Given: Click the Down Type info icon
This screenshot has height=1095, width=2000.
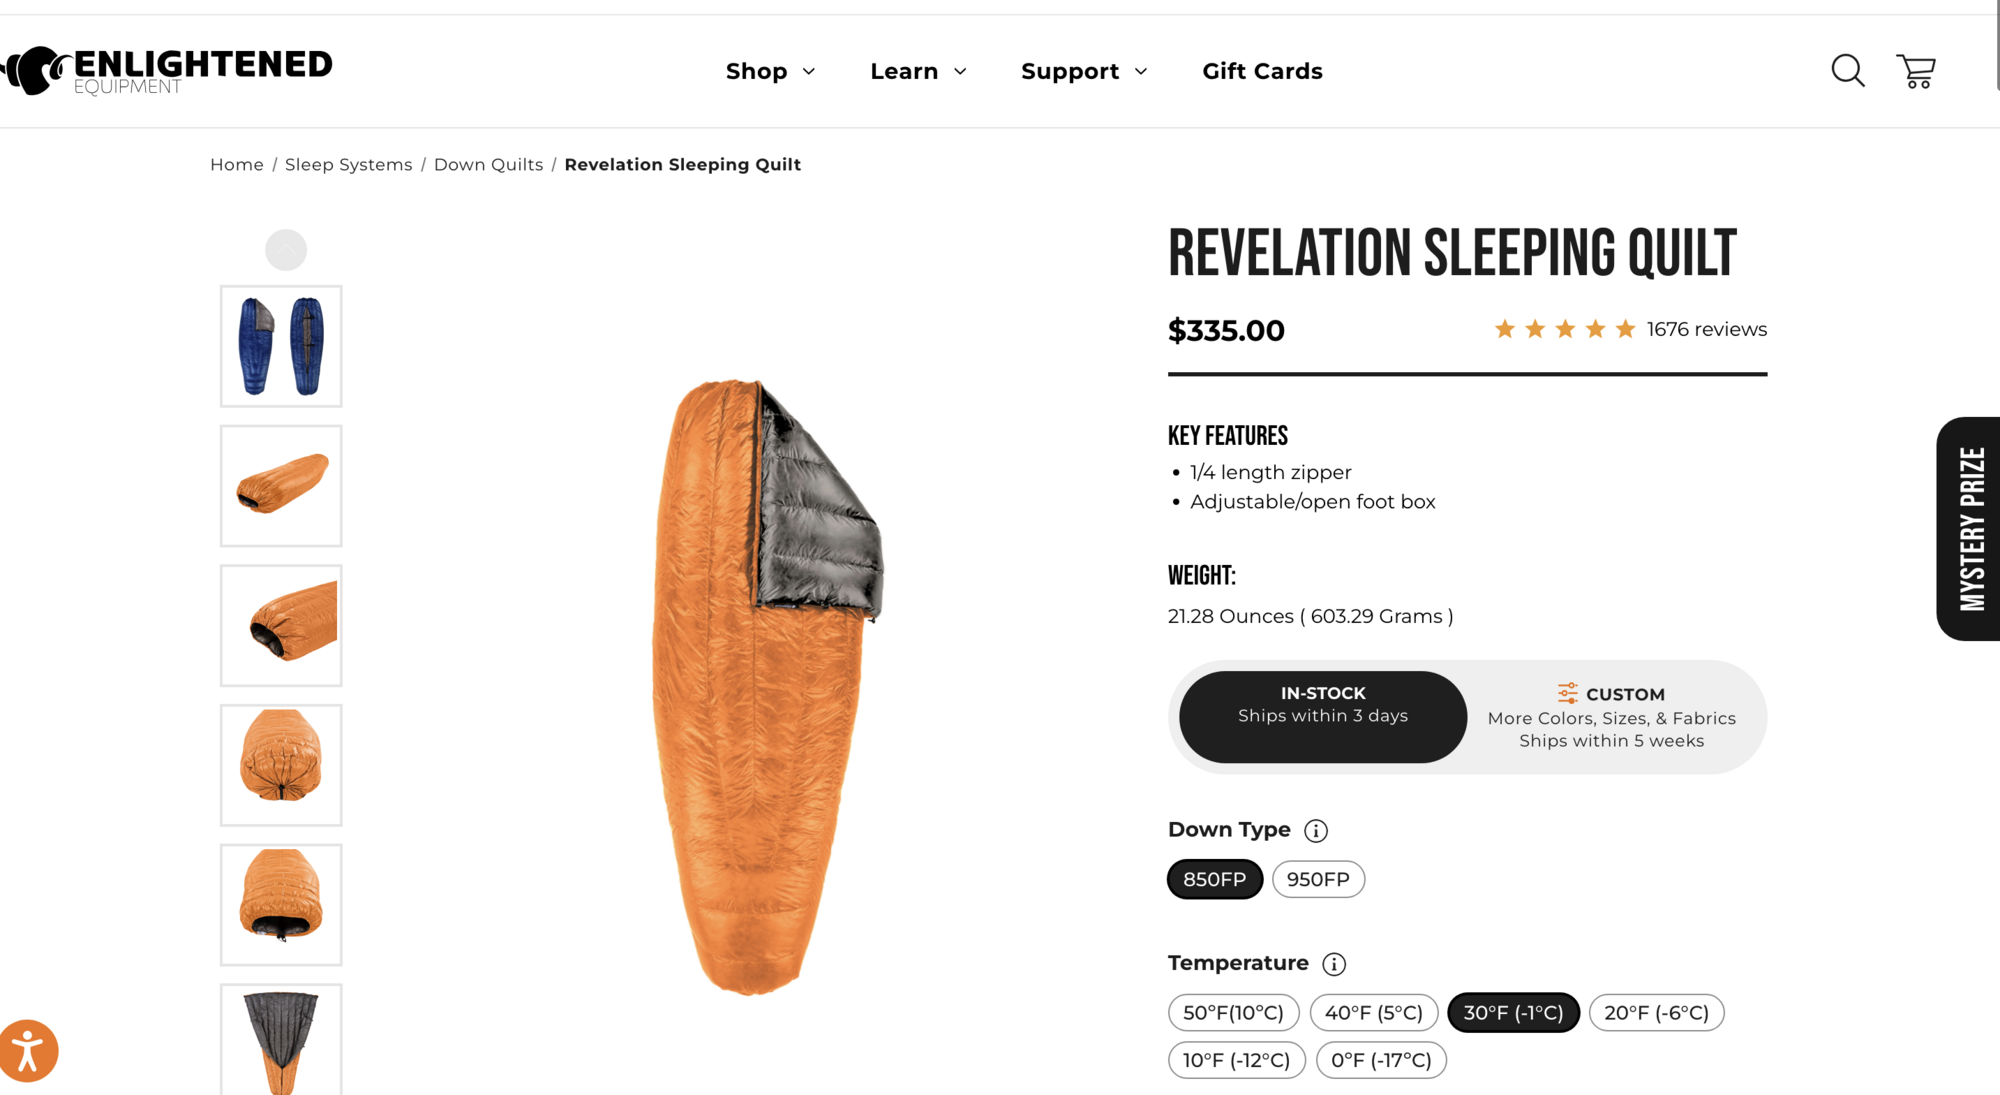Looking at the screenshot, I should pos(1316,831).
